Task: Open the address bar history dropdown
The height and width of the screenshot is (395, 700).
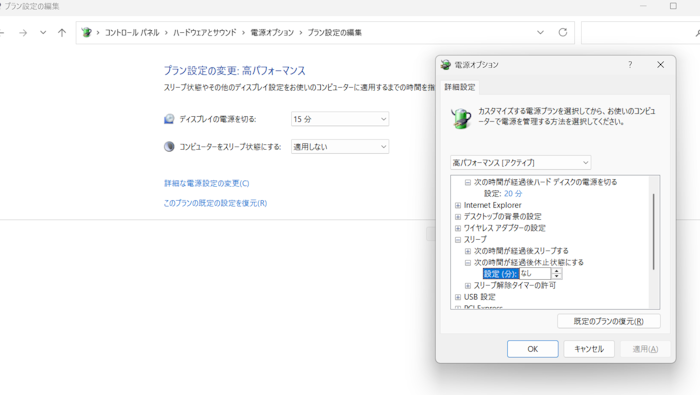Action: 540,33
